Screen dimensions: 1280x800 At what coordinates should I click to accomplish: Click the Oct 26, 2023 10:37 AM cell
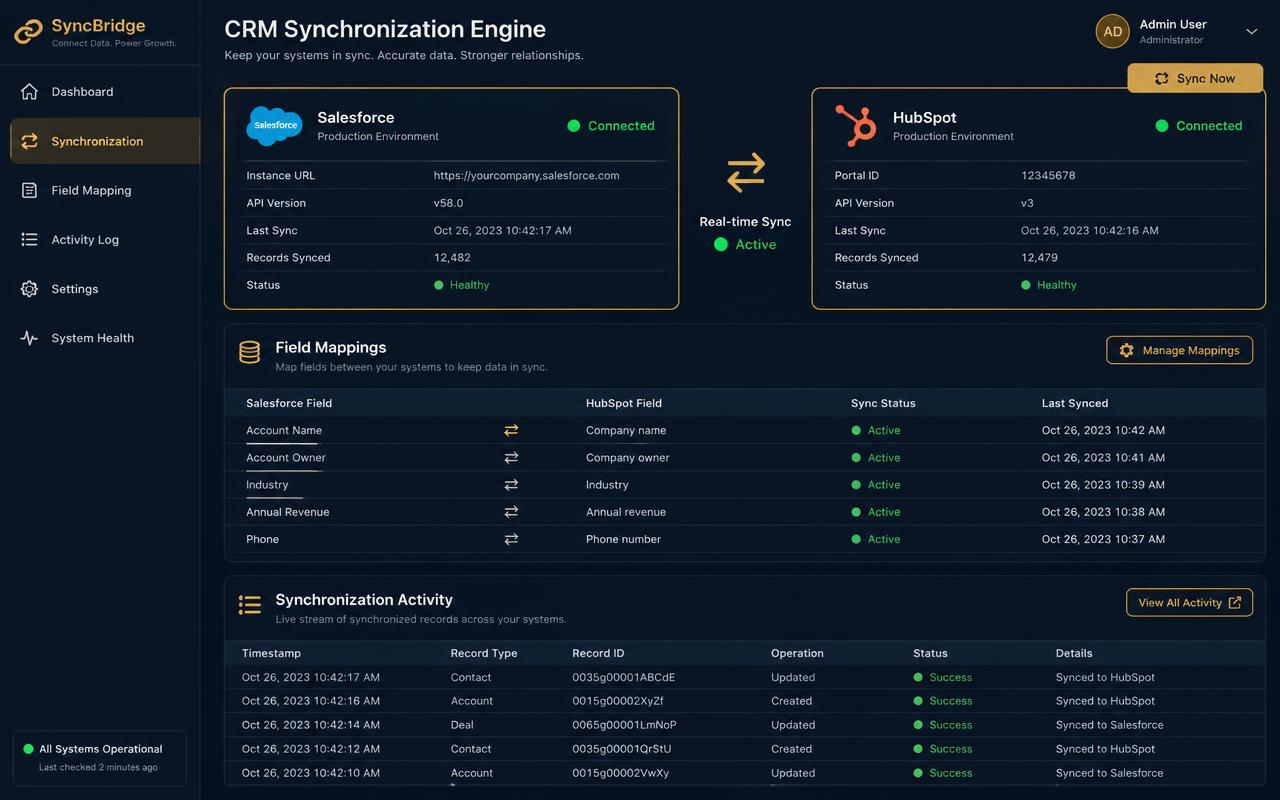(1103, 539)
